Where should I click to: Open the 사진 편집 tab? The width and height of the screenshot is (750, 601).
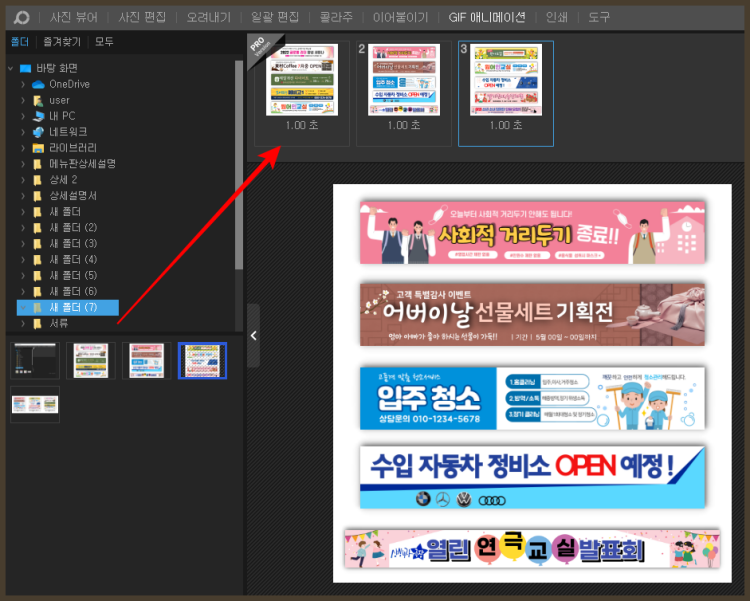142,18
